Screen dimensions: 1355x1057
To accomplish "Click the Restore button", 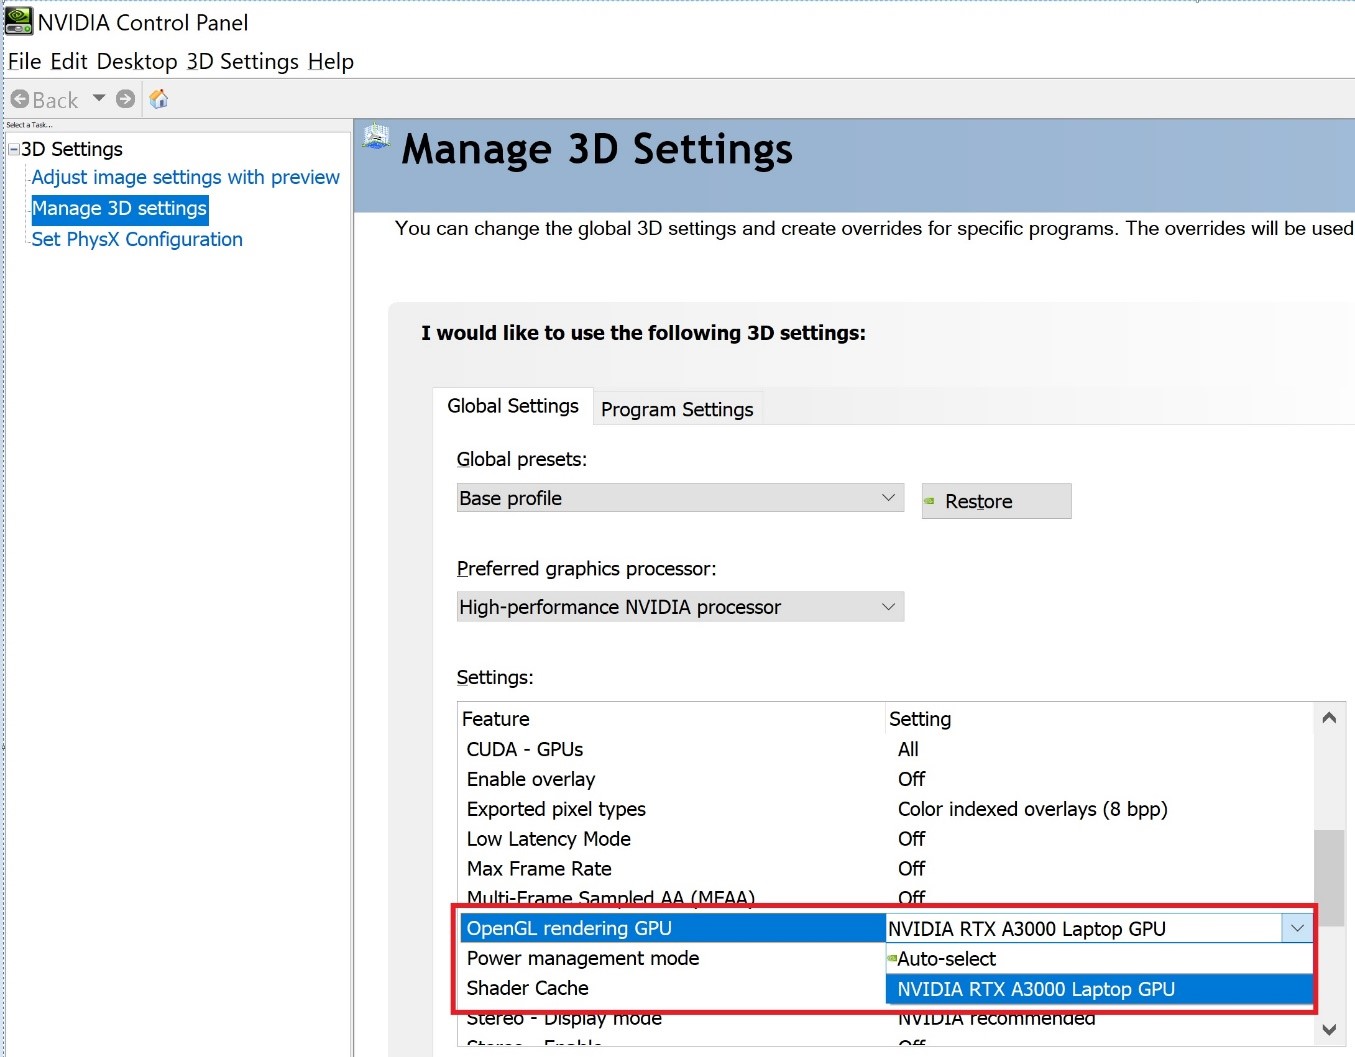I will (x=996, y=501).
